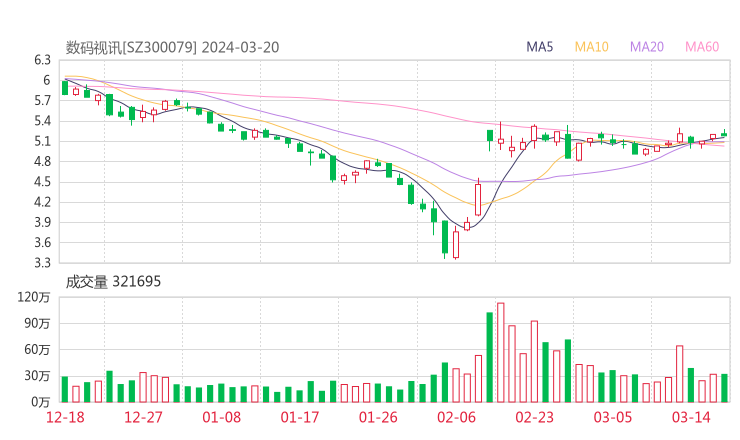Click the 12-18 date axis label
Image resolution: width=740 pixels, height=440 pixels.
(65, 417)
